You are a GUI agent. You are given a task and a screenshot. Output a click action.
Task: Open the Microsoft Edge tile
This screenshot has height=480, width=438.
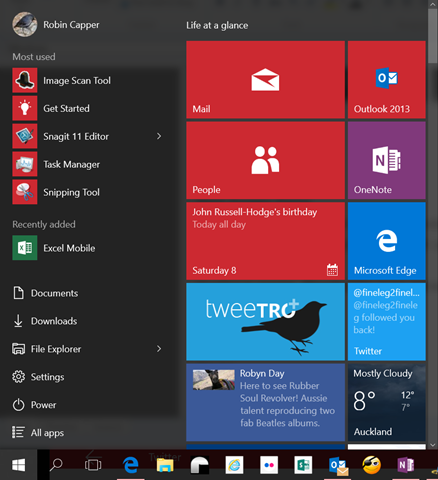(x=387, y=241)
